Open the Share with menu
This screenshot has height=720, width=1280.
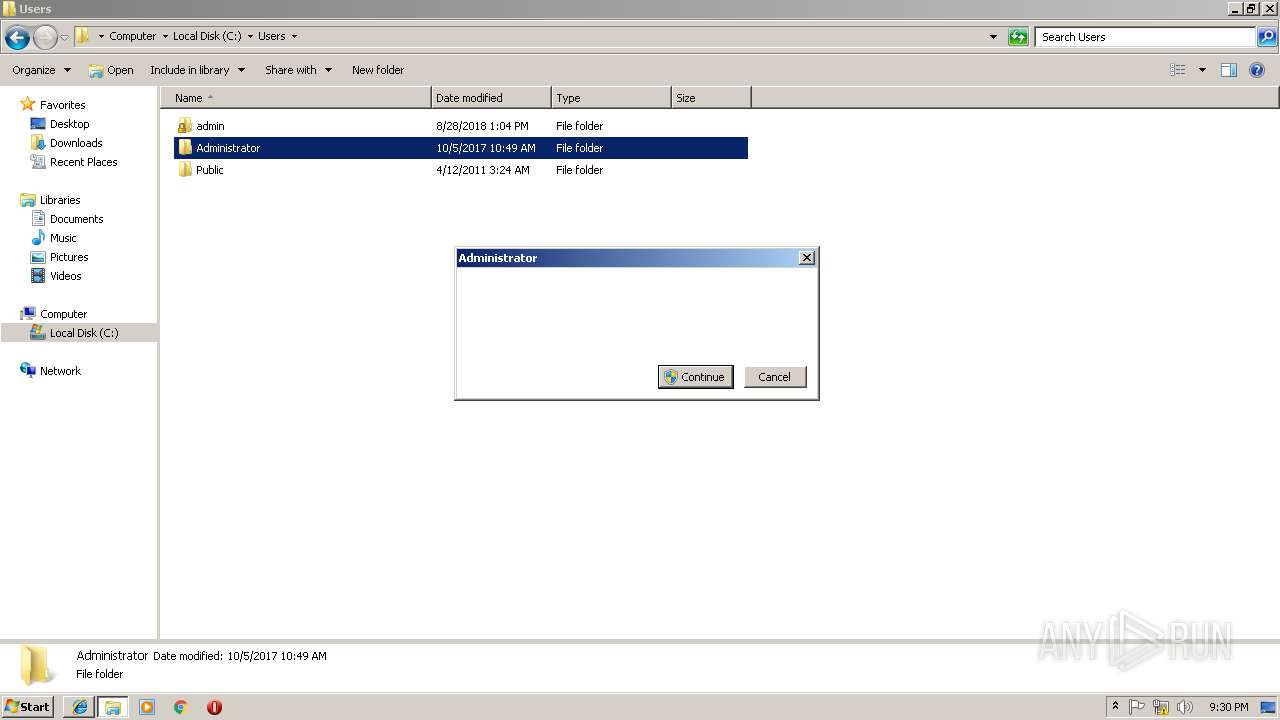click(298, 70)
